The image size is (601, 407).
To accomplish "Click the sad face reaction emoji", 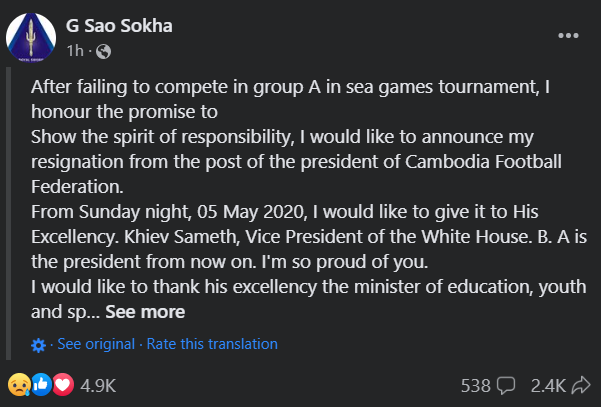I will click(x=19, y=384).
